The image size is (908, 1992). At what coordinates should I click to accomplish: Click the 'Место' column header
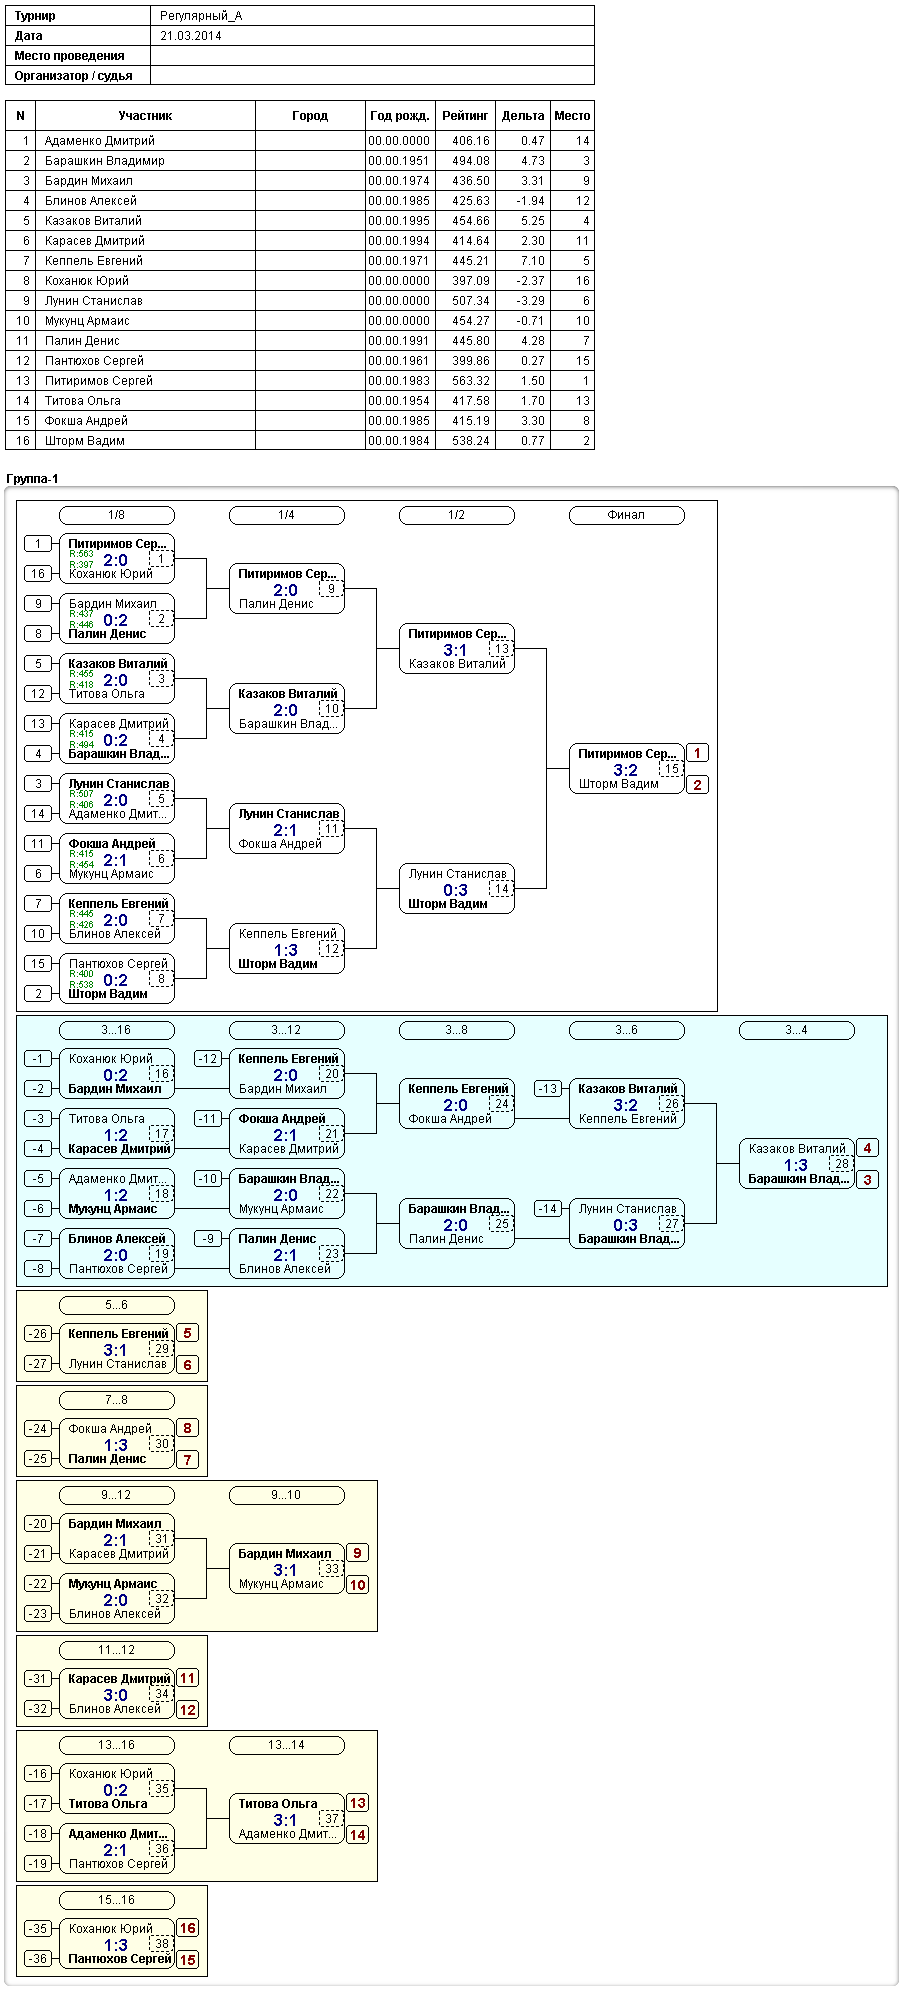[x=572, y=116]
